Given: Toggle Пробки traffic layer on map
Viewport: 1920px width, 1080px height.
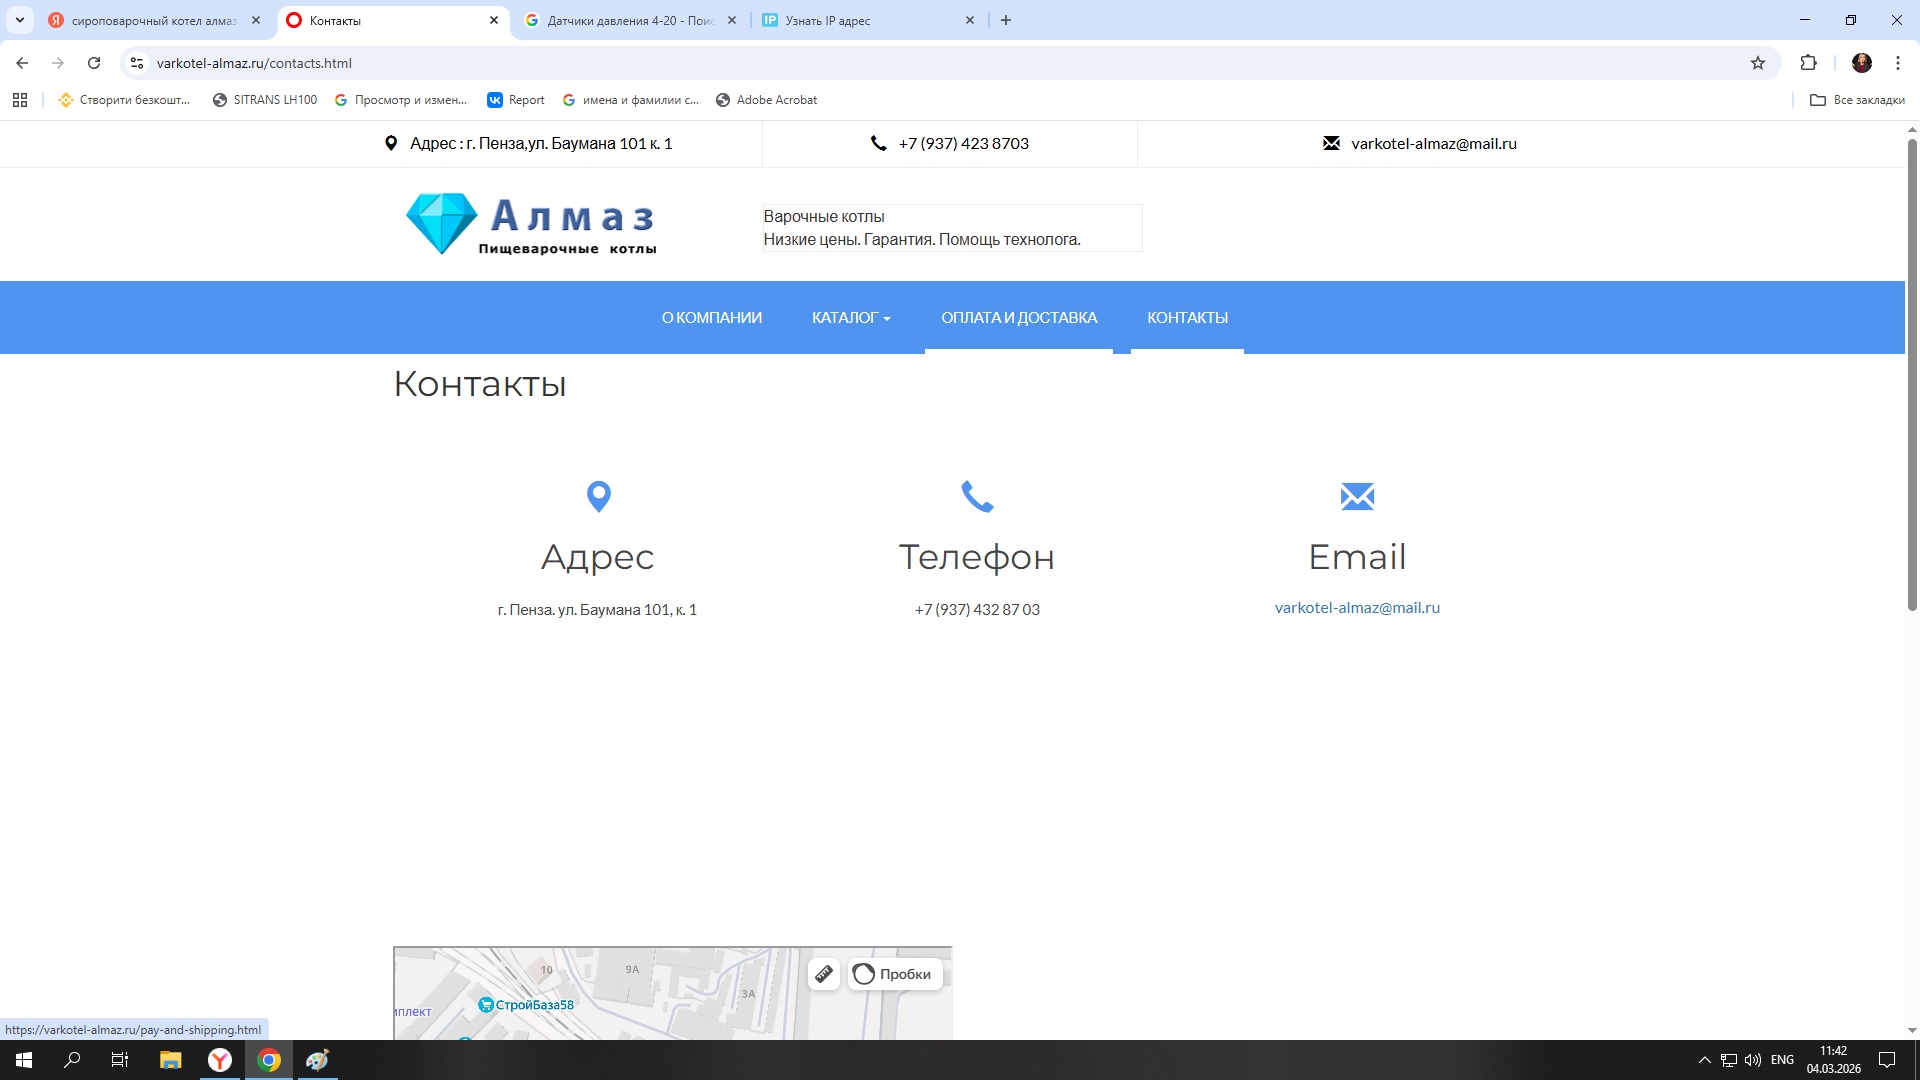Looking at the screenshot, I should 894,974.
